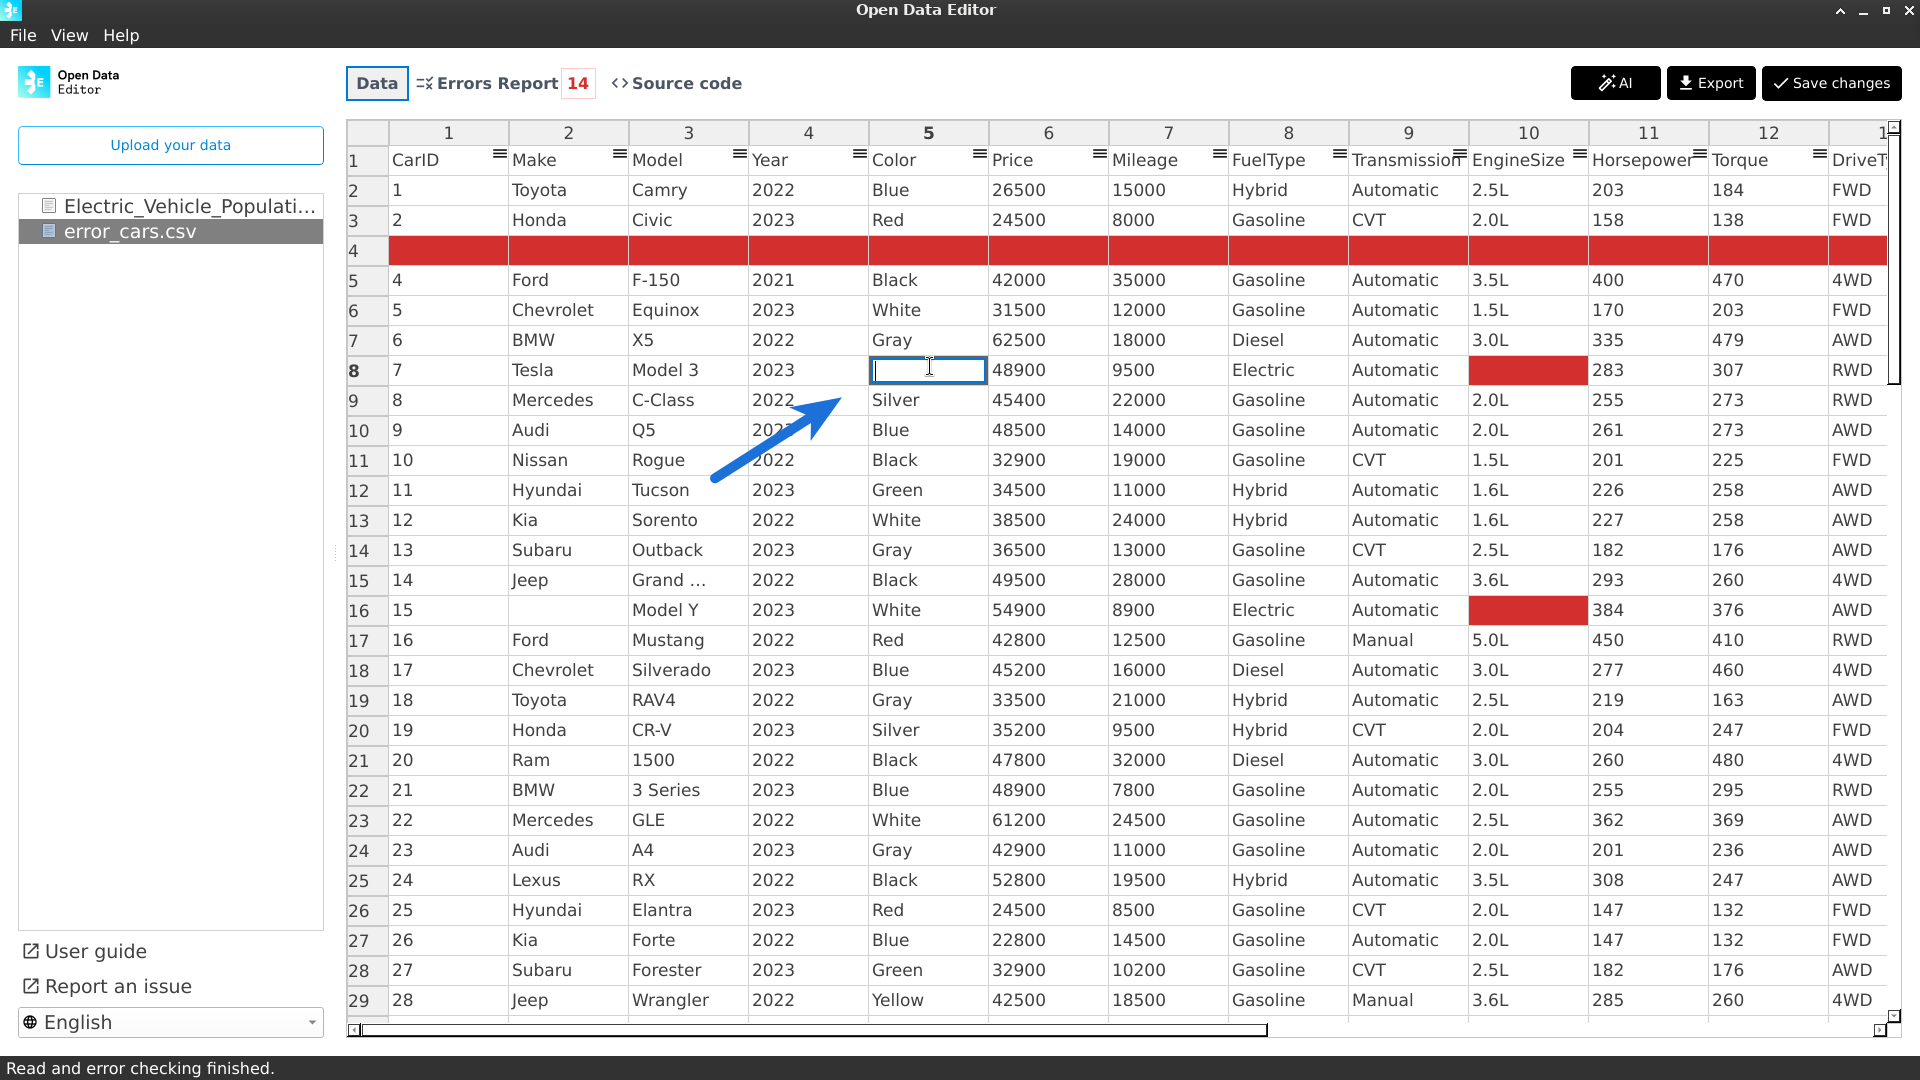The height and width of the screenshot is (1080, 1920).
Task: Open the filter menu on Year column
Action: point(858,153)
